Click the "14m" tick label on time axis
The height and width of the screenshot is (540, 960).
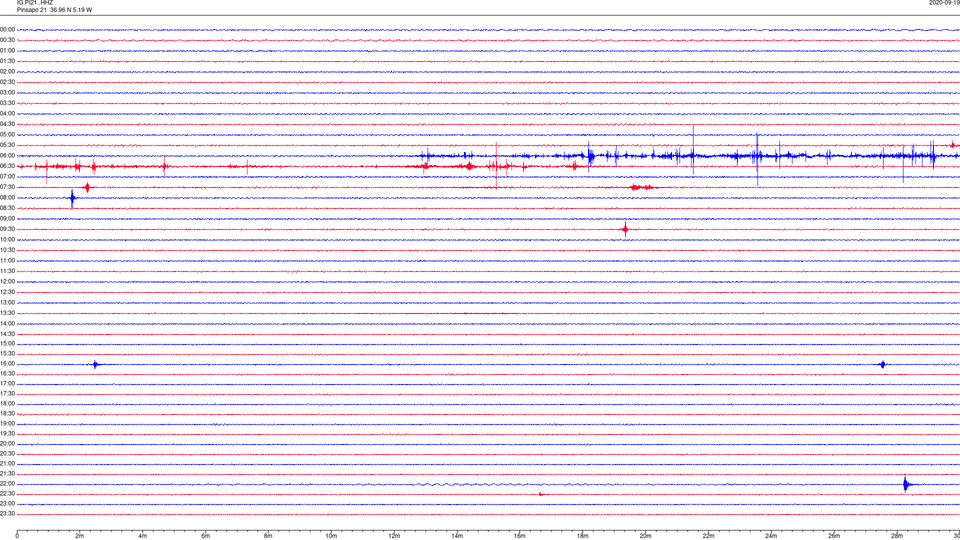point(457,536)
